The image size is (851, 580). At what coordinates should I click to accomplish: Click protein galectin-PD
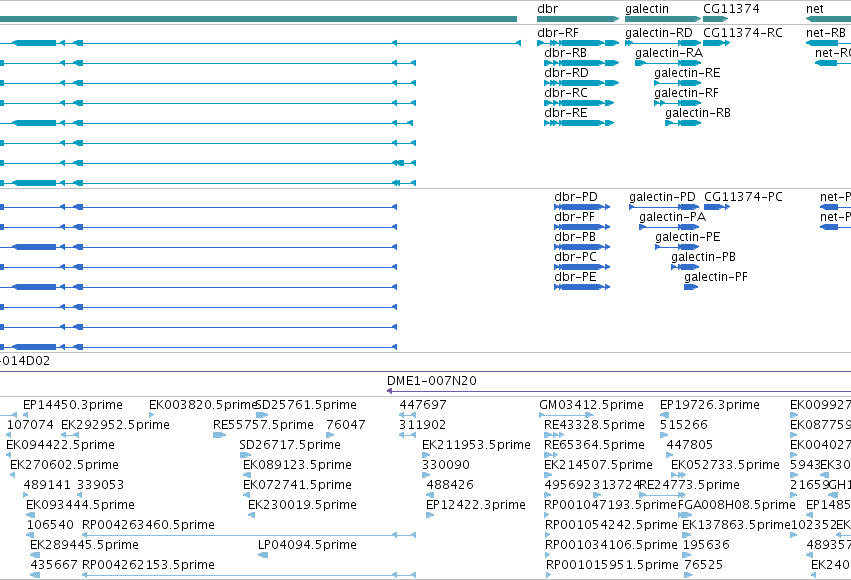click(x=662, y=196)
